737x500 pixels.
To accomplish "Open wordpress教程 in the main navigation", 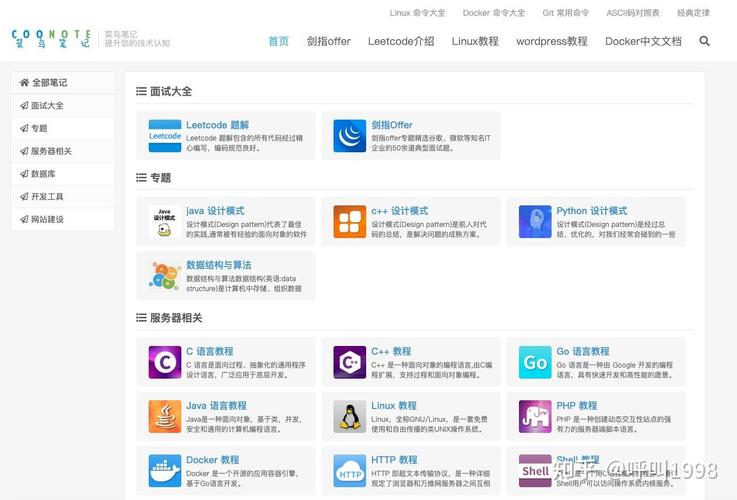I will point(552,41).
